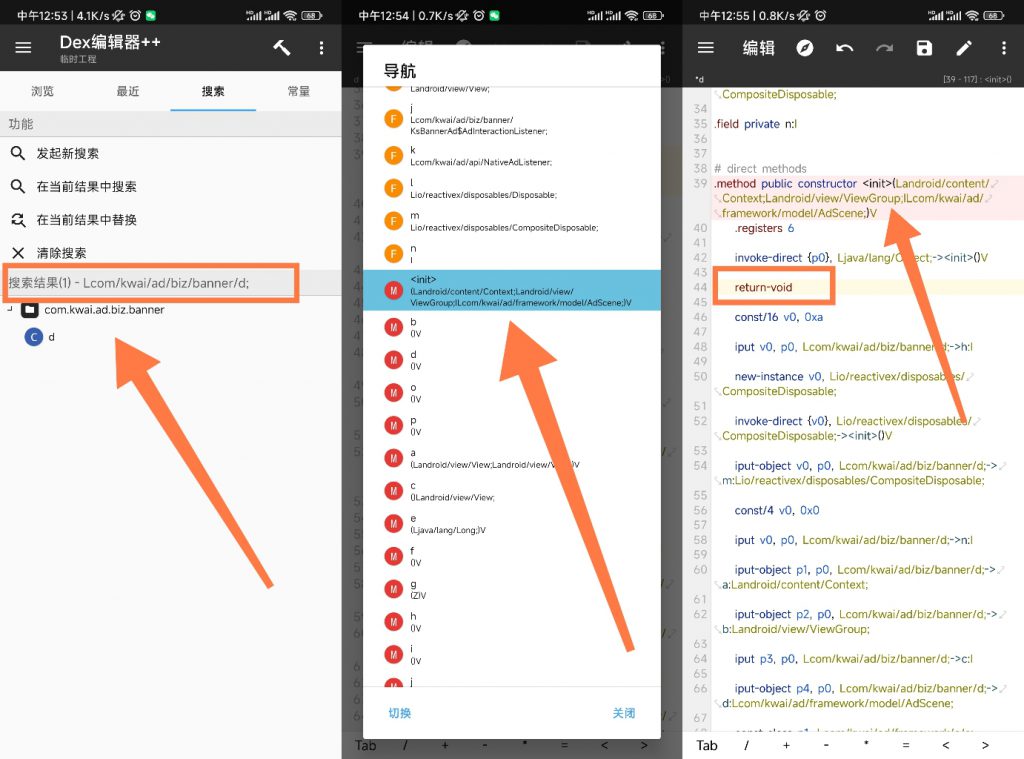The image size is (1024, 759).
Task: Open class d in search results
Action: click(x=50, y=337)
